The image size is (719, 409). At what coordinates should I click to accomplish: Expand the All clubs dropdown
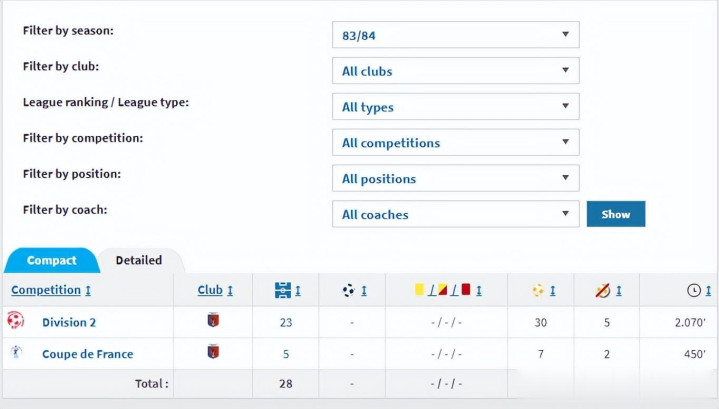pos(455,71)
